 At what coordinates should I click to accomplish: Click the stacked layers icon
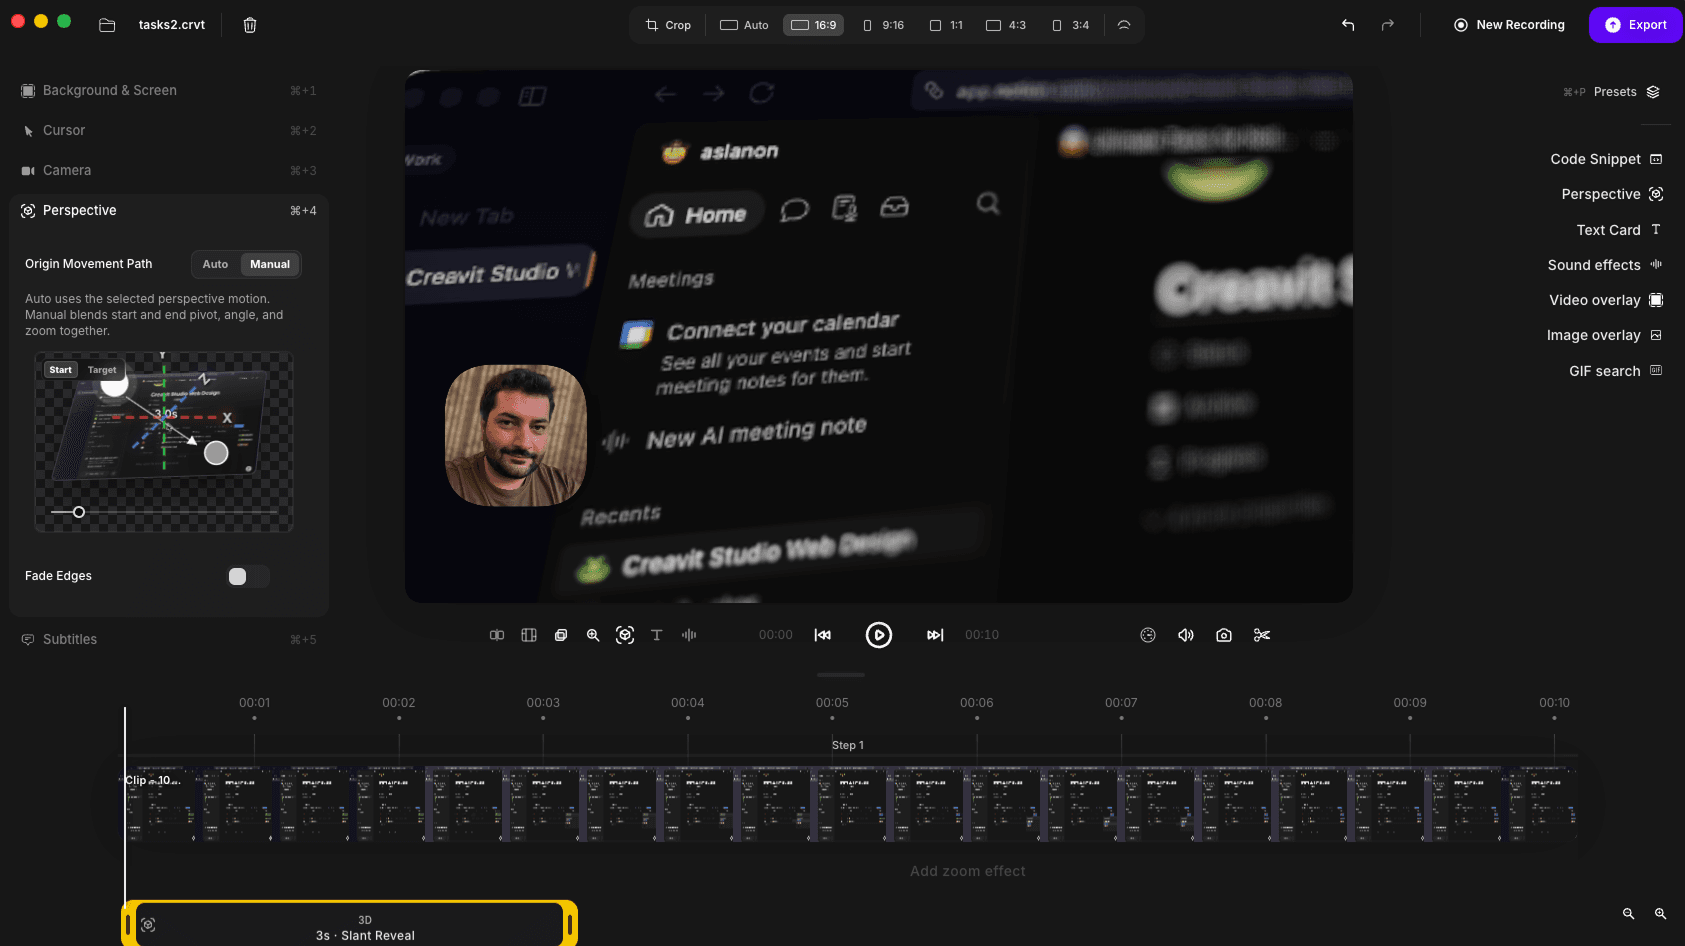click(561, 635)
